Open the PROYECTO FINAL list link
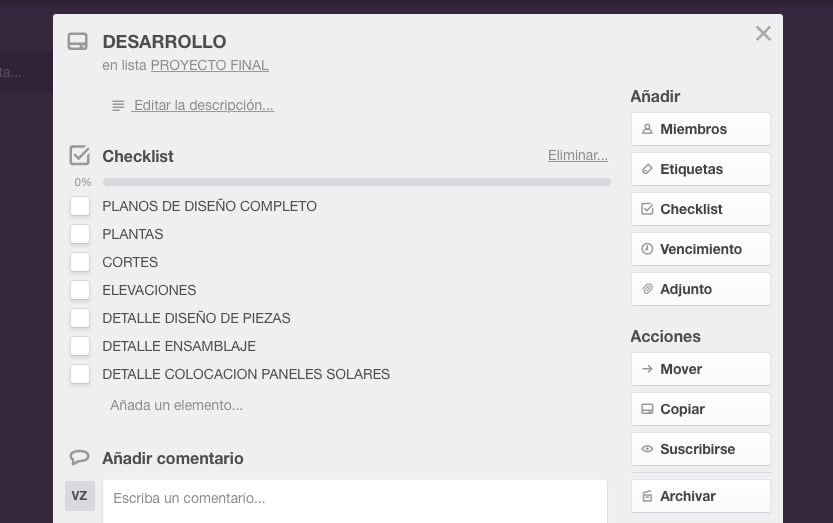833x523 pixels. pyautogui.click(x=209, y=65)
